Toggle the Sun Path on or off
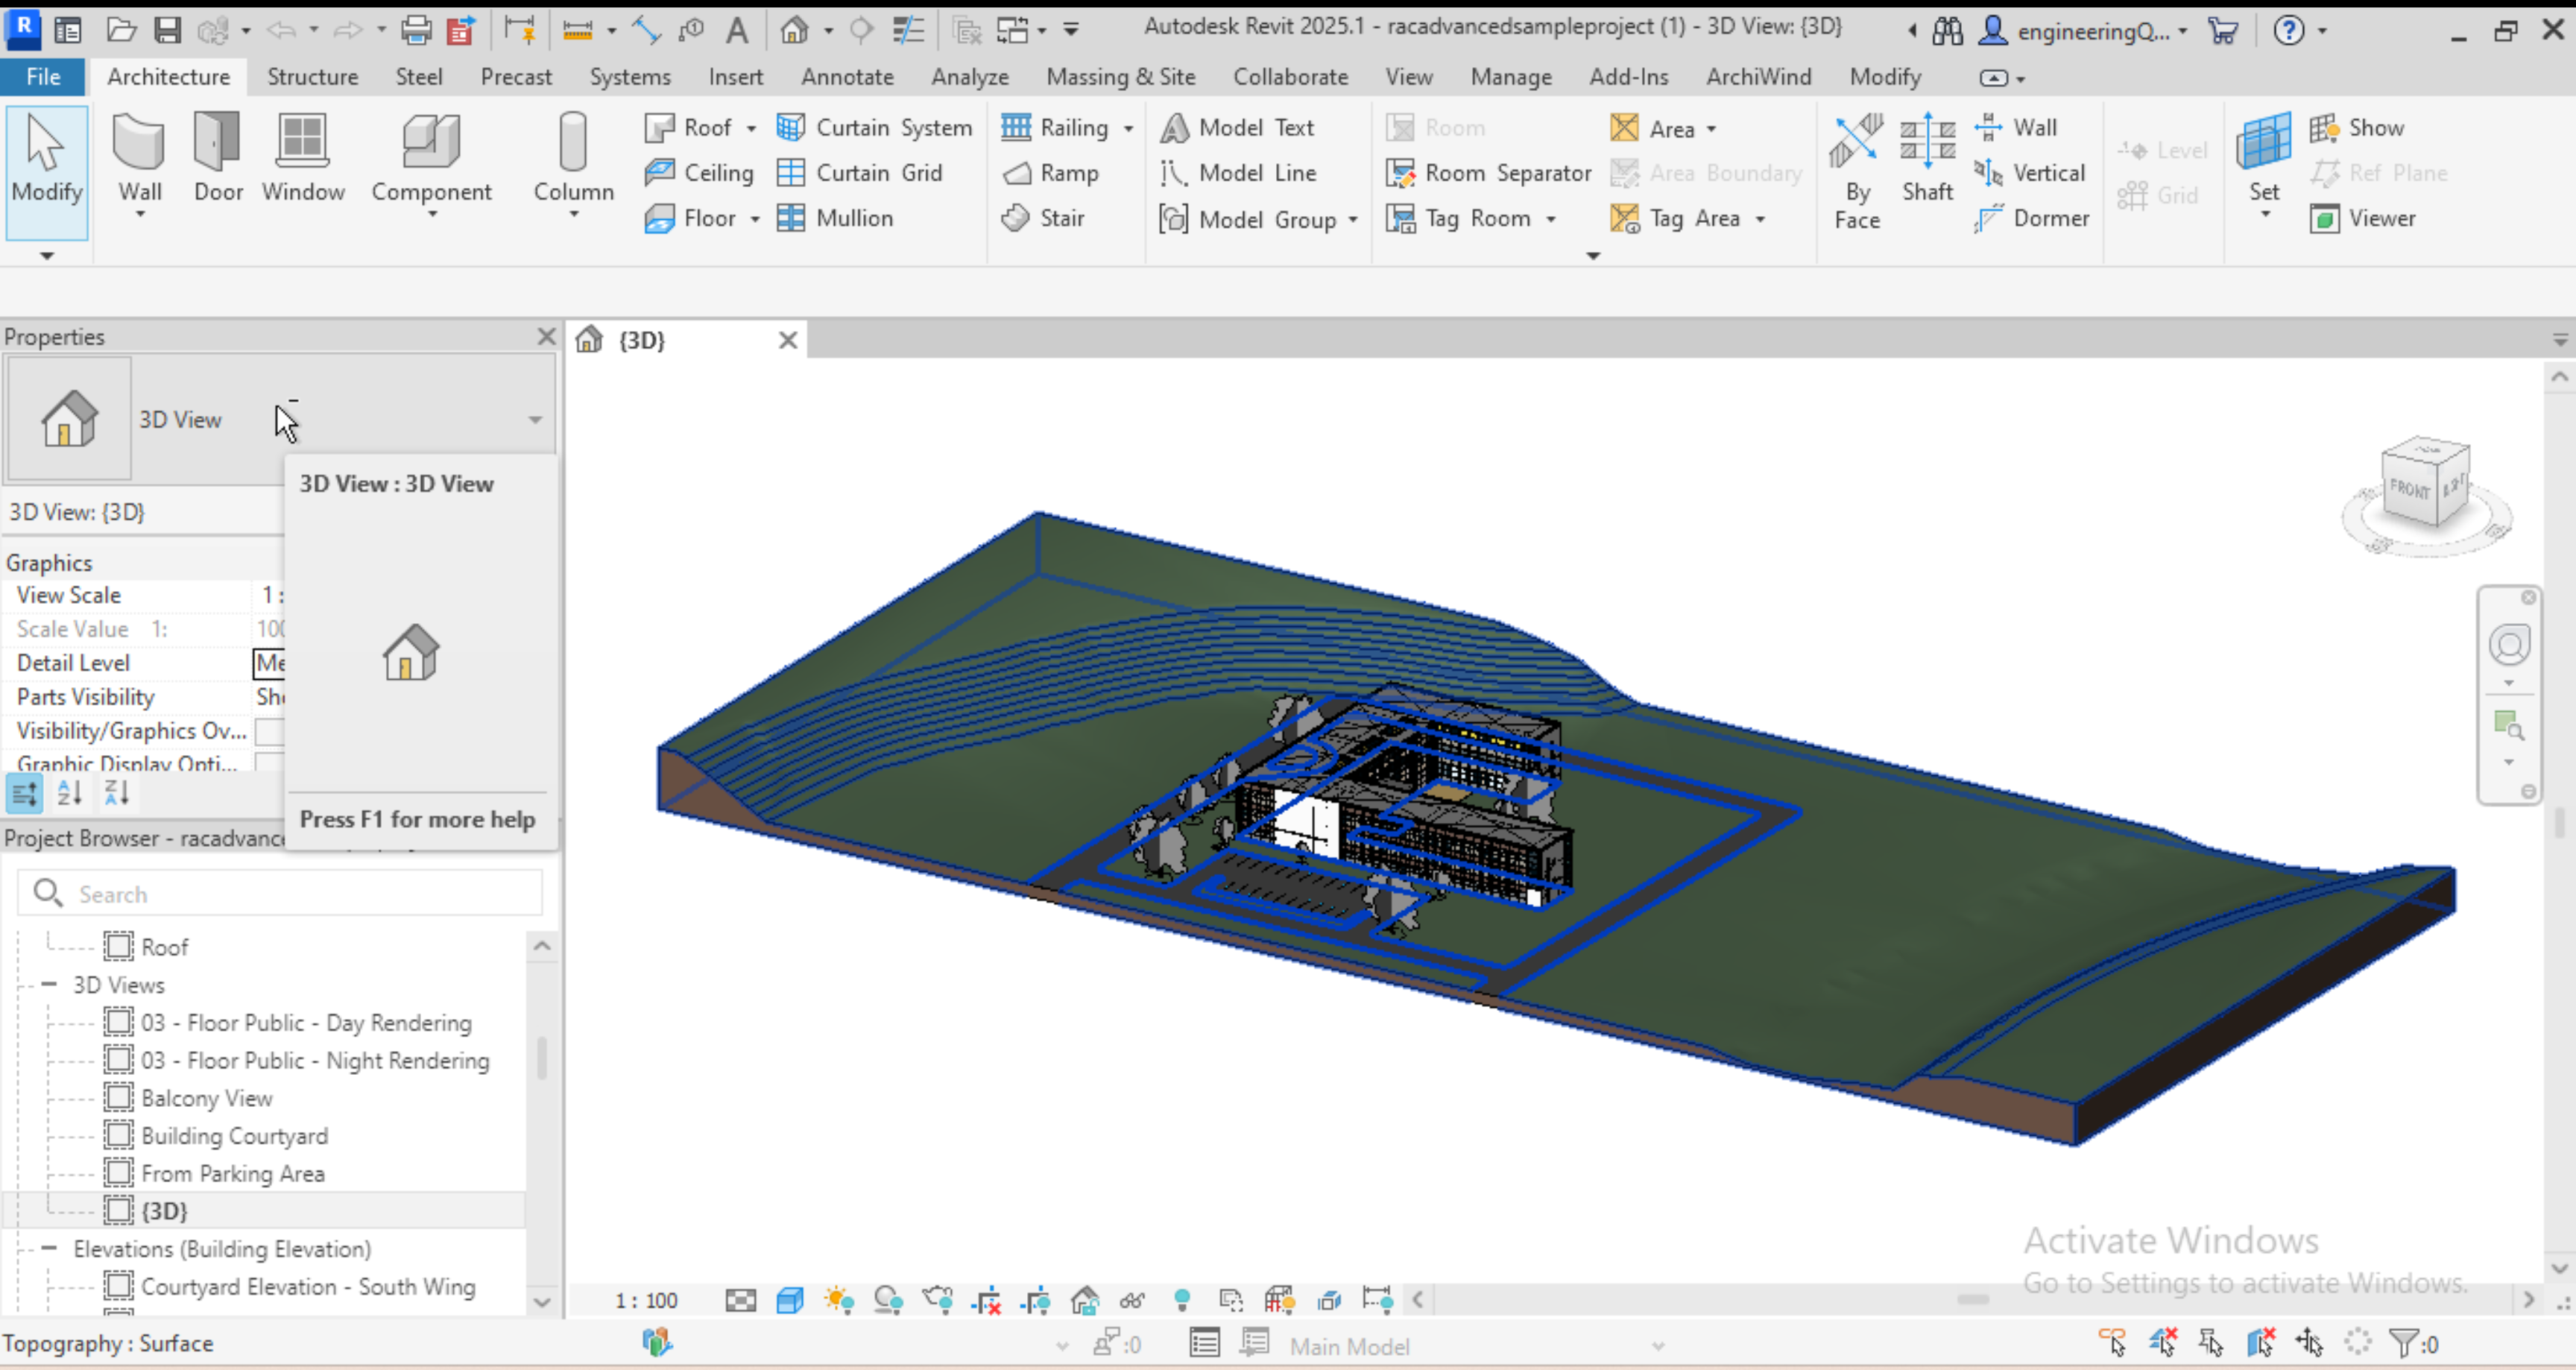Image resolution: width=2576 pixels, height=1370 pixels. tap(838, 1300)
